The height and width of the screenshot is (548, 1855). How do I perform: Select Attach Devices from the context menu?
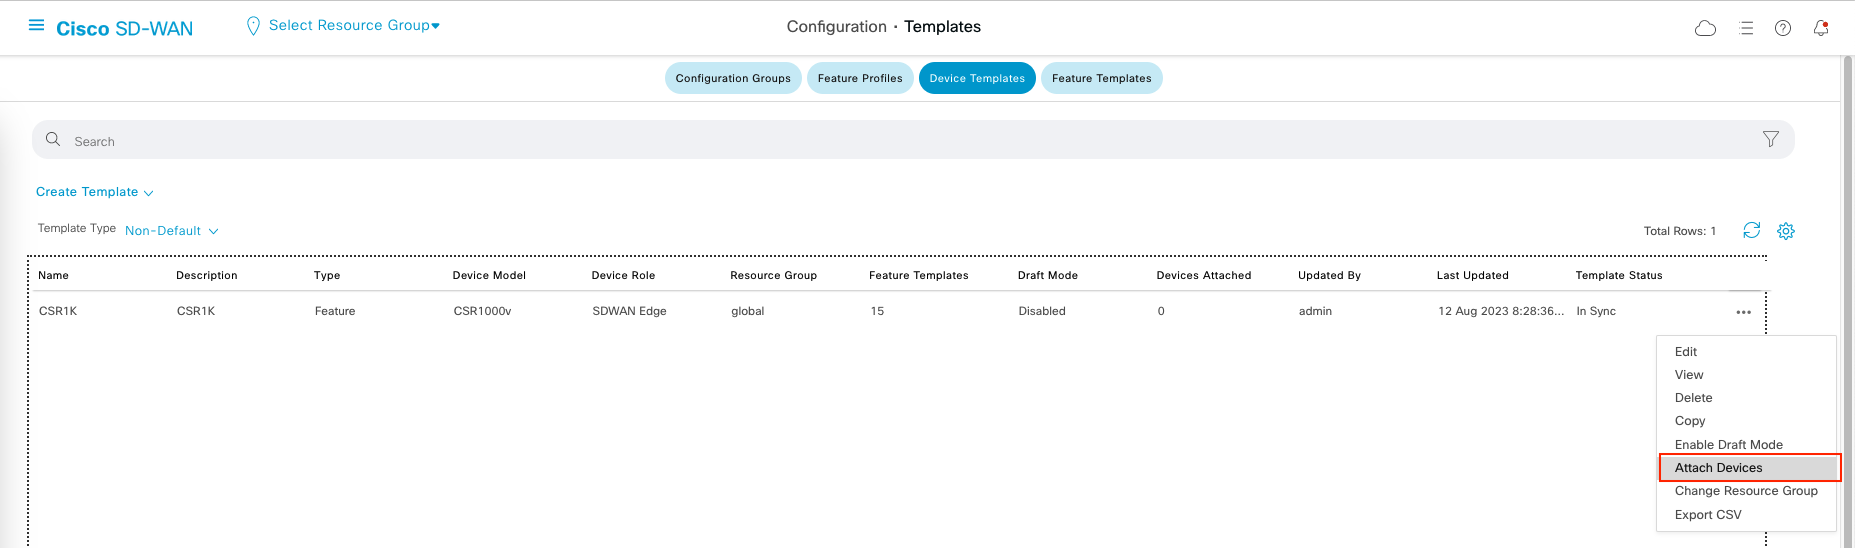1718,468
